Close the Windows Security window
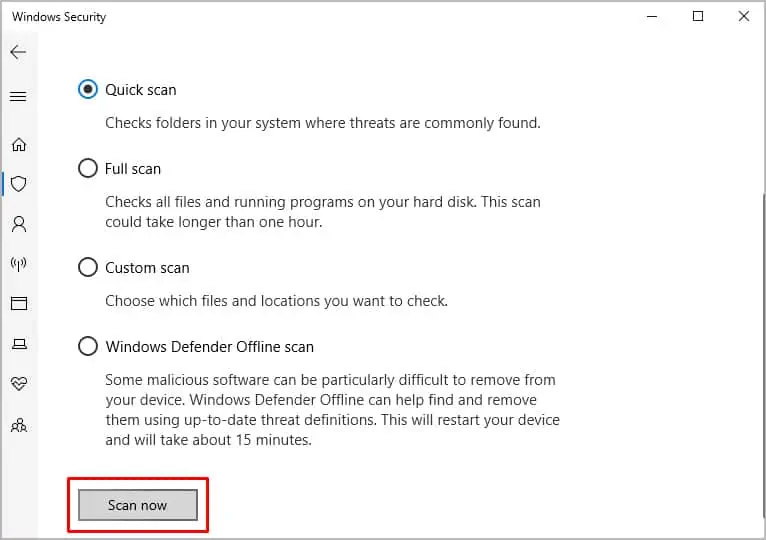766x540 pixels. pos(744,16)
